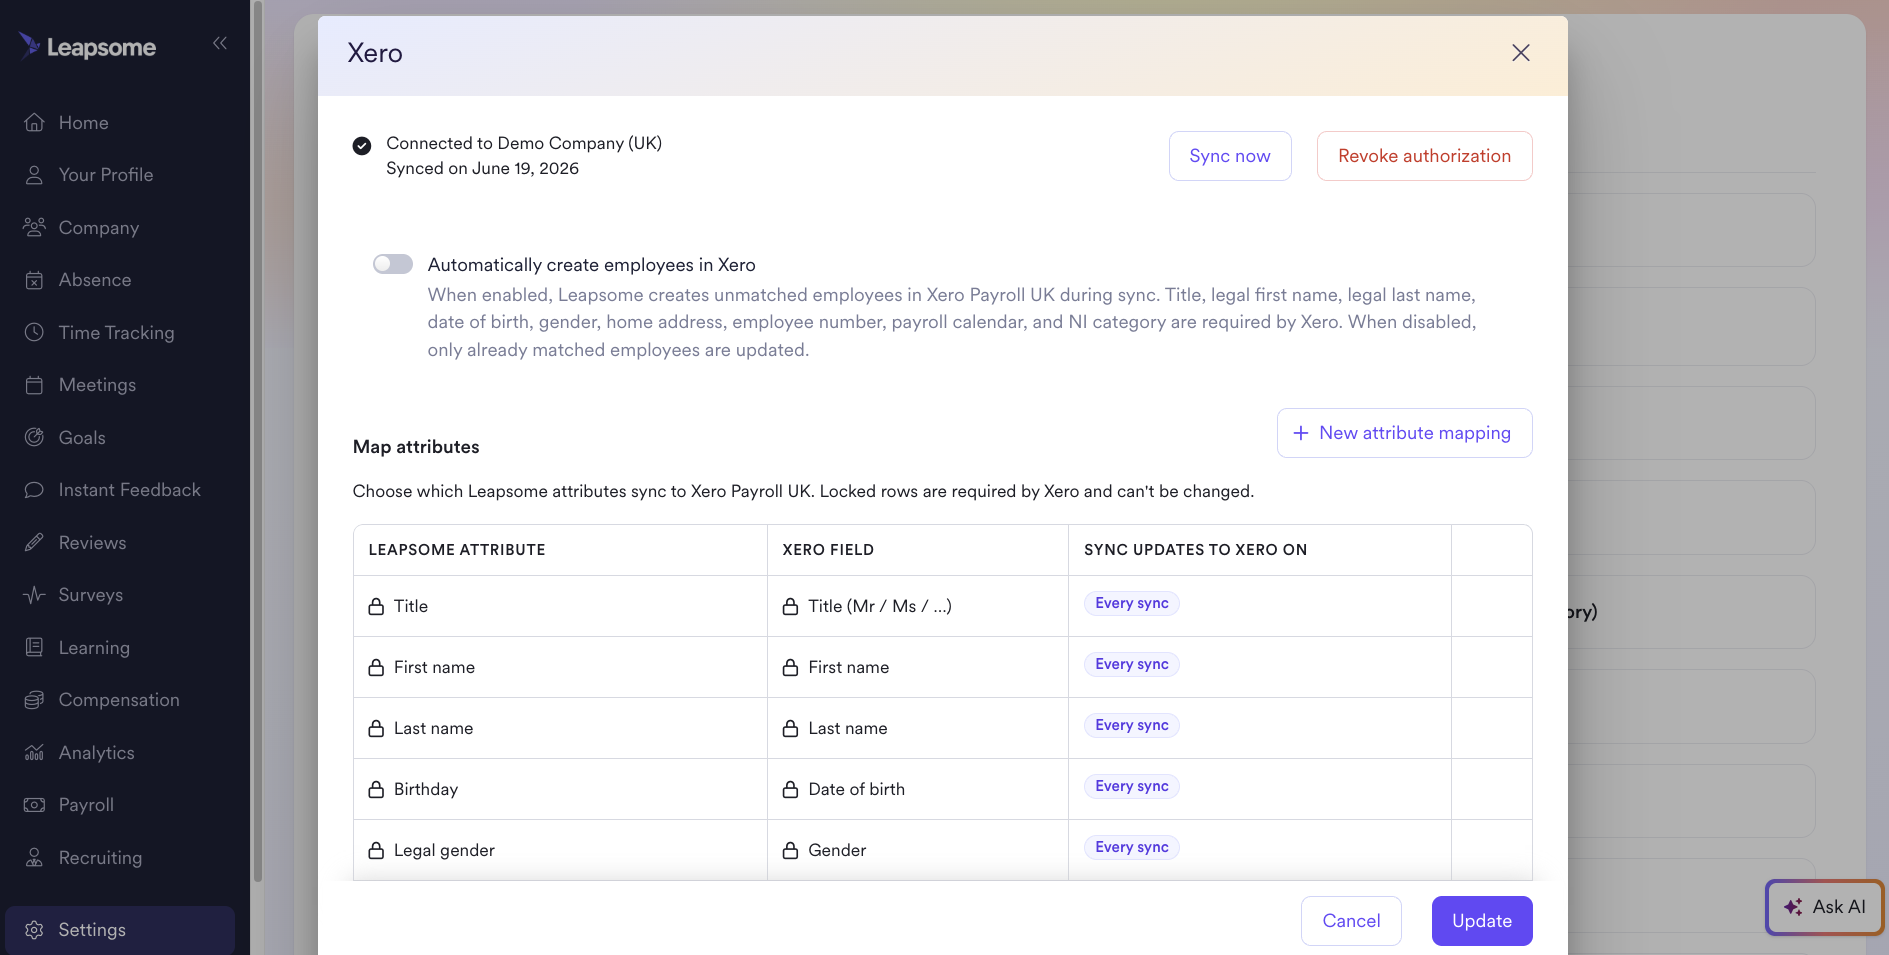The image size is (1889, 955).
Task: Click the Sync now button
Action: tap(1230, 156)
